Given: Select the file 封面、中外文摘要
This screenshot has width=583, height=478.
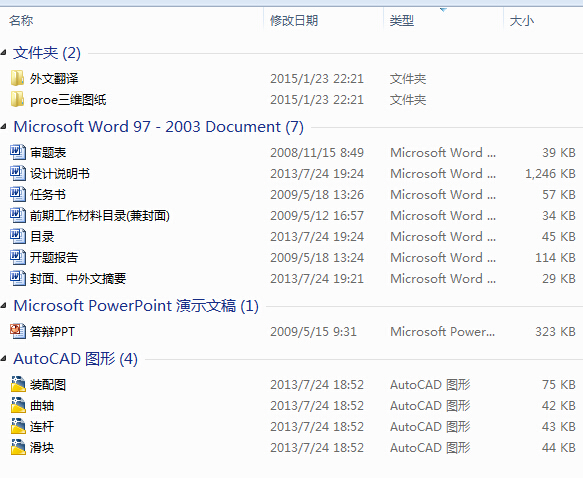Looking at the screenshot, I should pyautogui.click(x=78, y=278).
